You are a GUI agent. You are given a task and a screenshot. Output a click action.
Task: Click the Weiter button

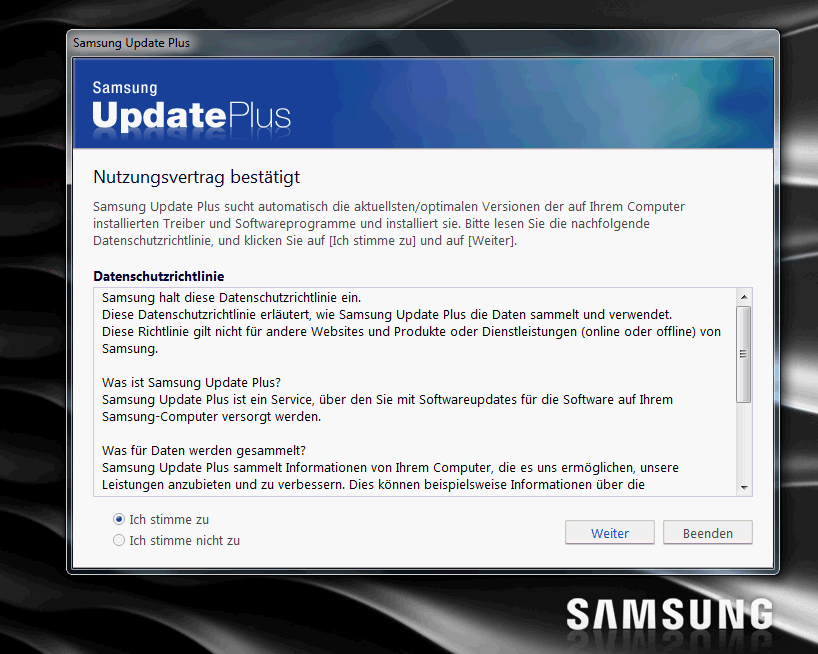click(609, 532)
